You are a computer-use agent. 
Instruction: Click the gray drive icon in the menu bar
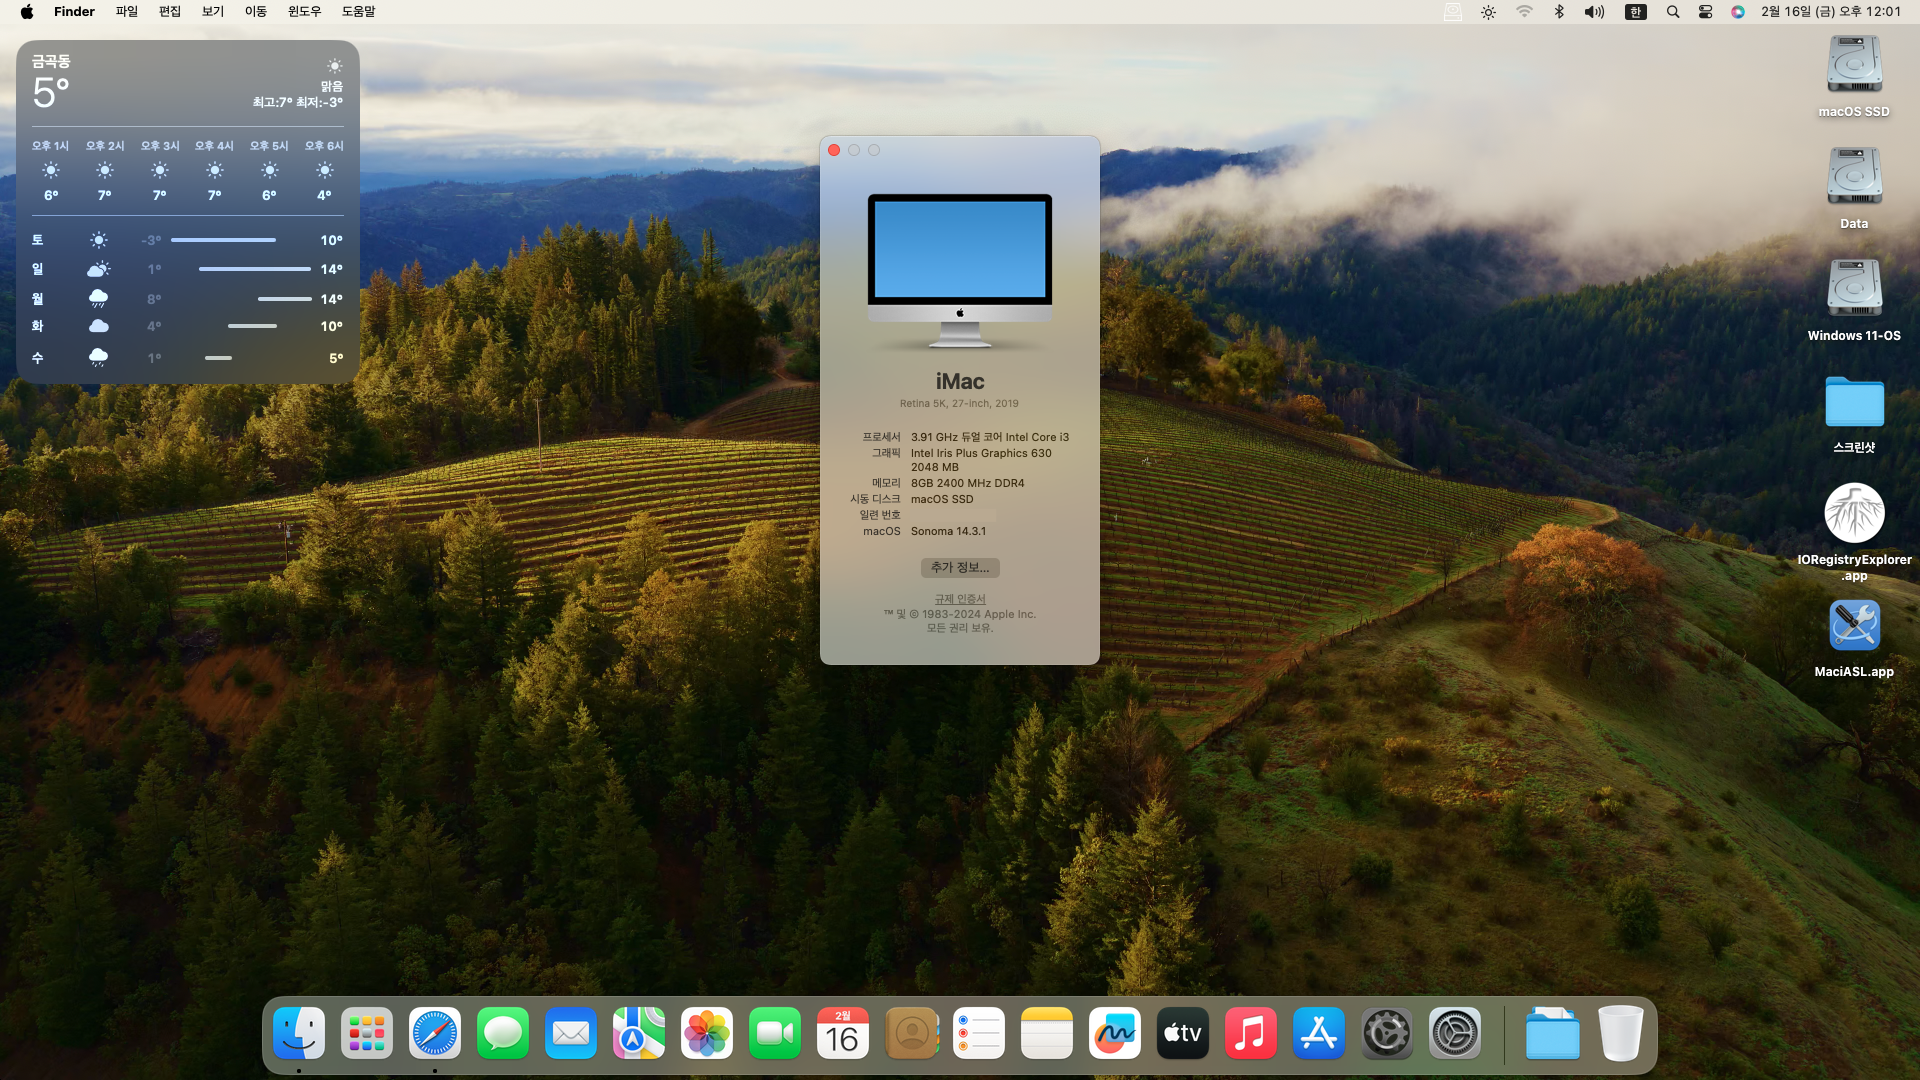pyautogui.click(x=1453, y=12)
